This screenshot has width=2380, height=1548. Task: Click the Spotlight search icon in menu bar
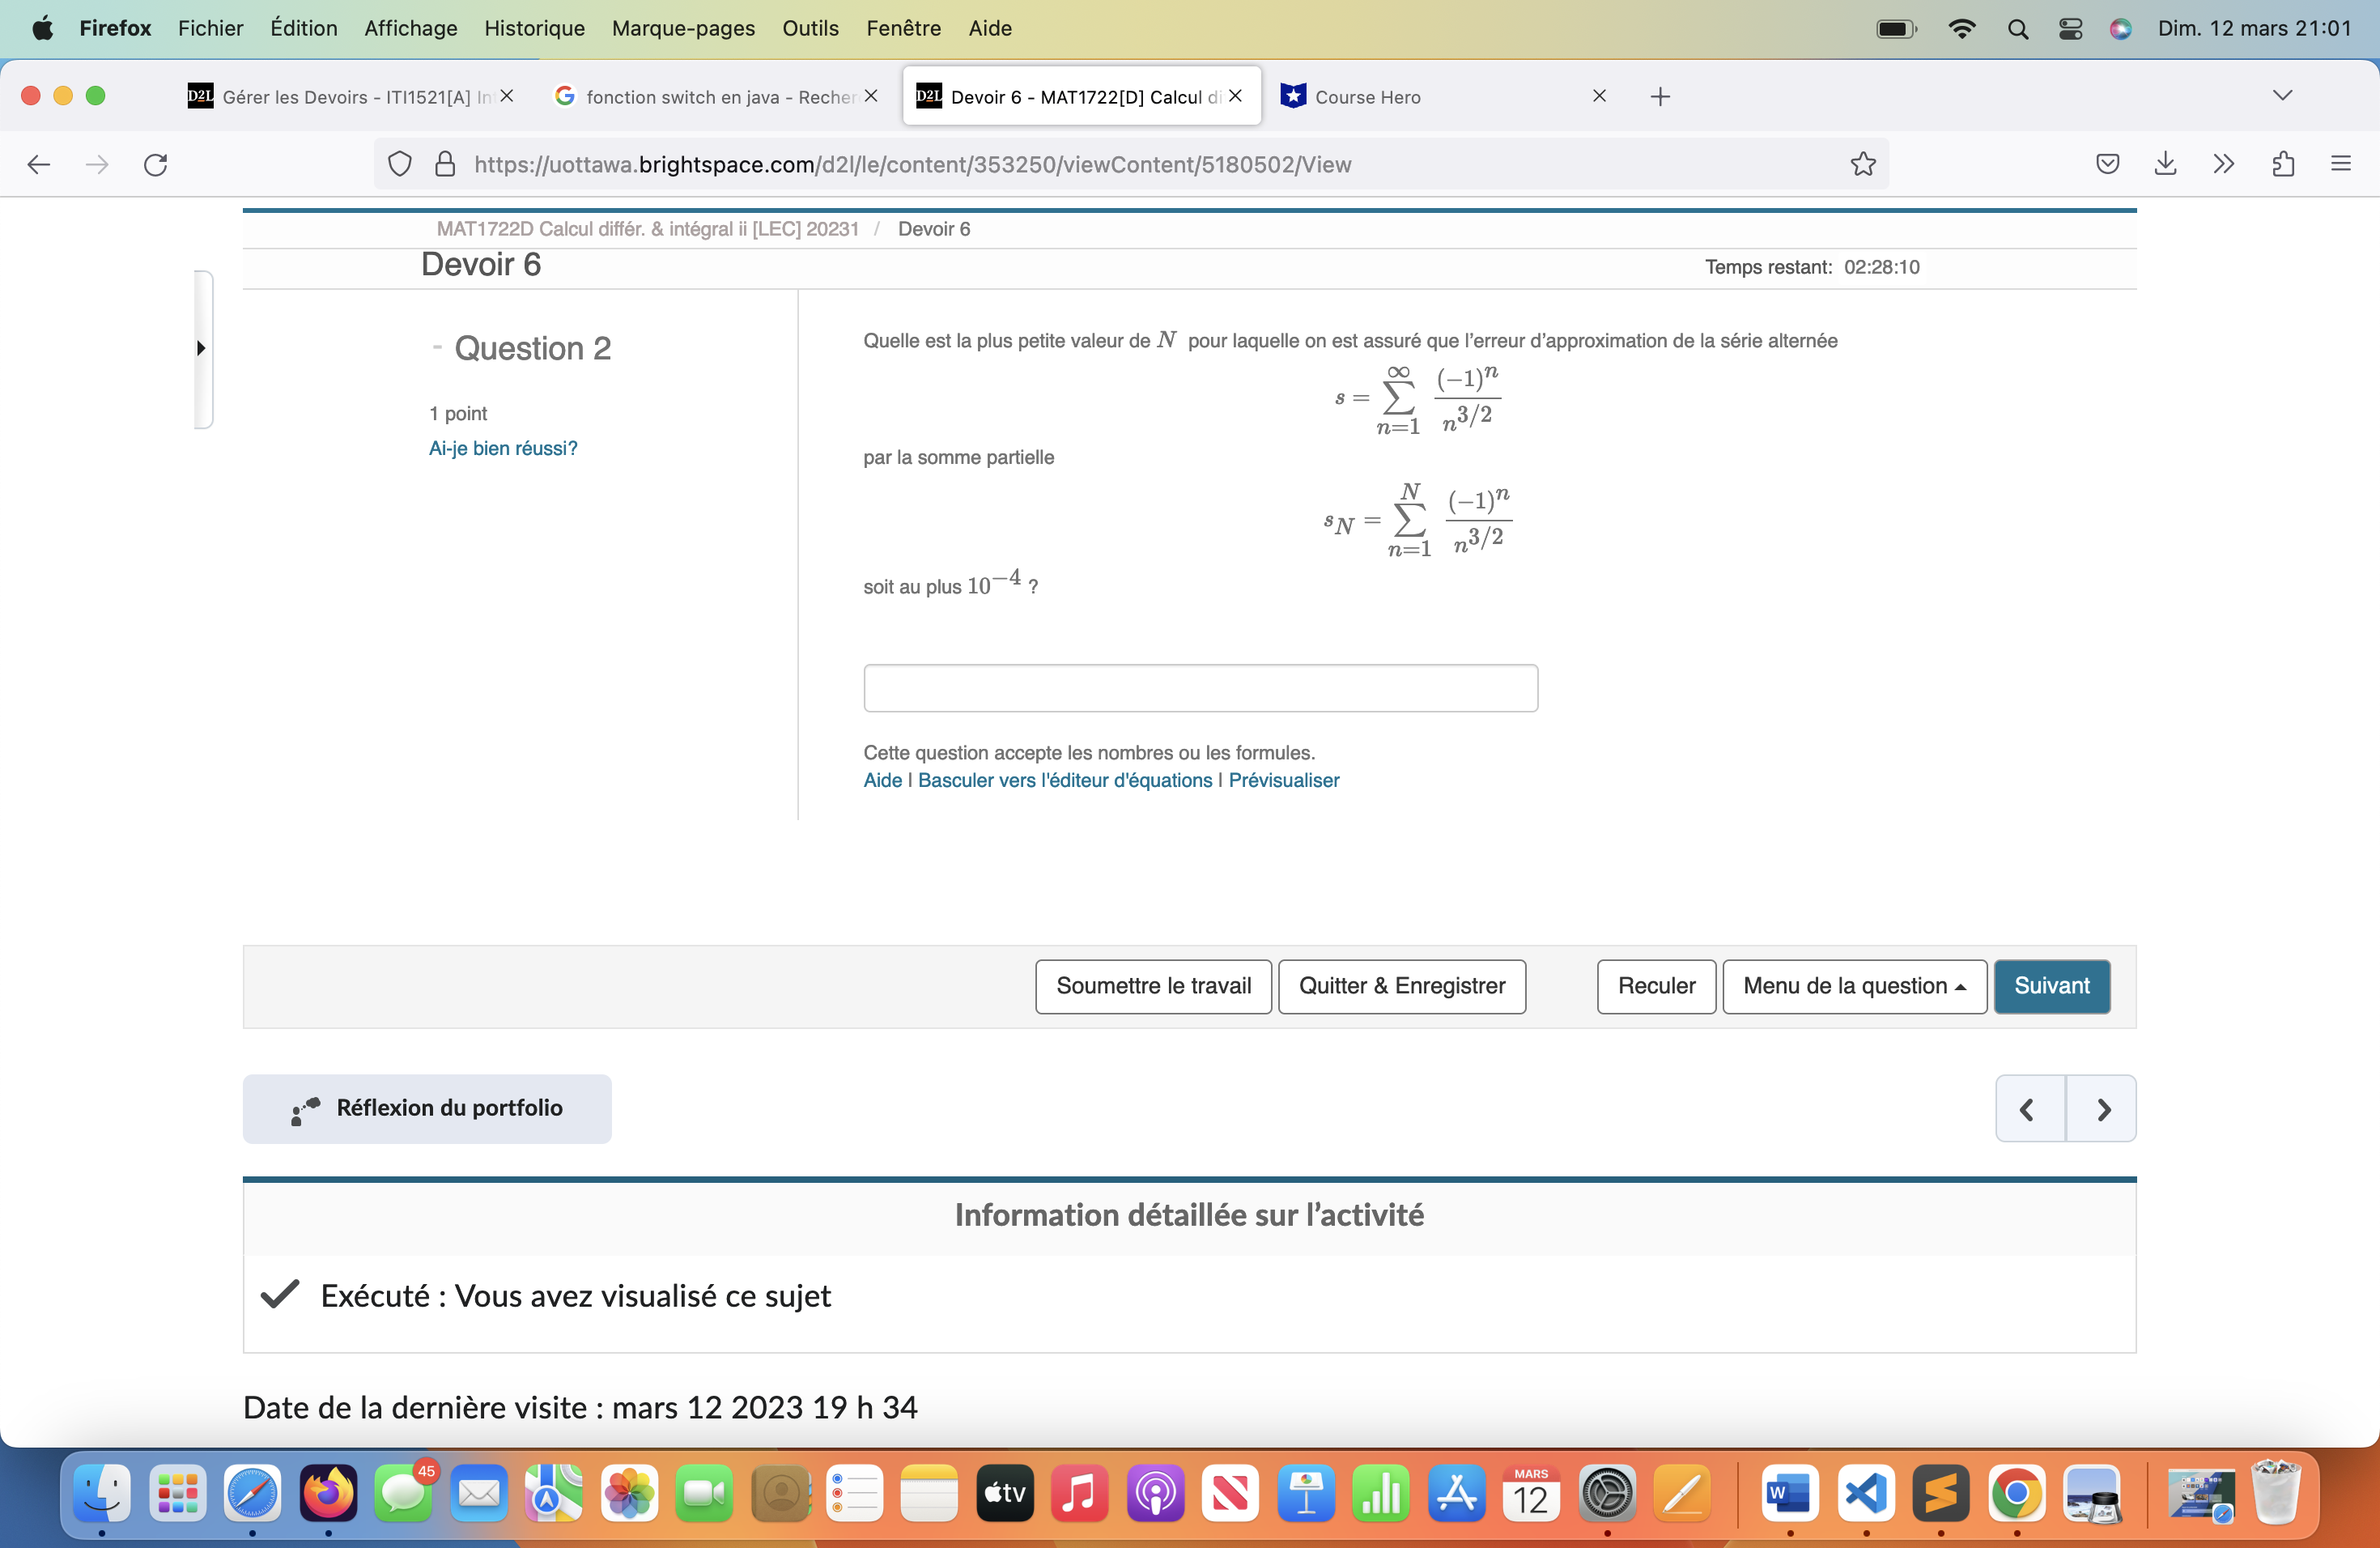click(x=2018, y=28)
